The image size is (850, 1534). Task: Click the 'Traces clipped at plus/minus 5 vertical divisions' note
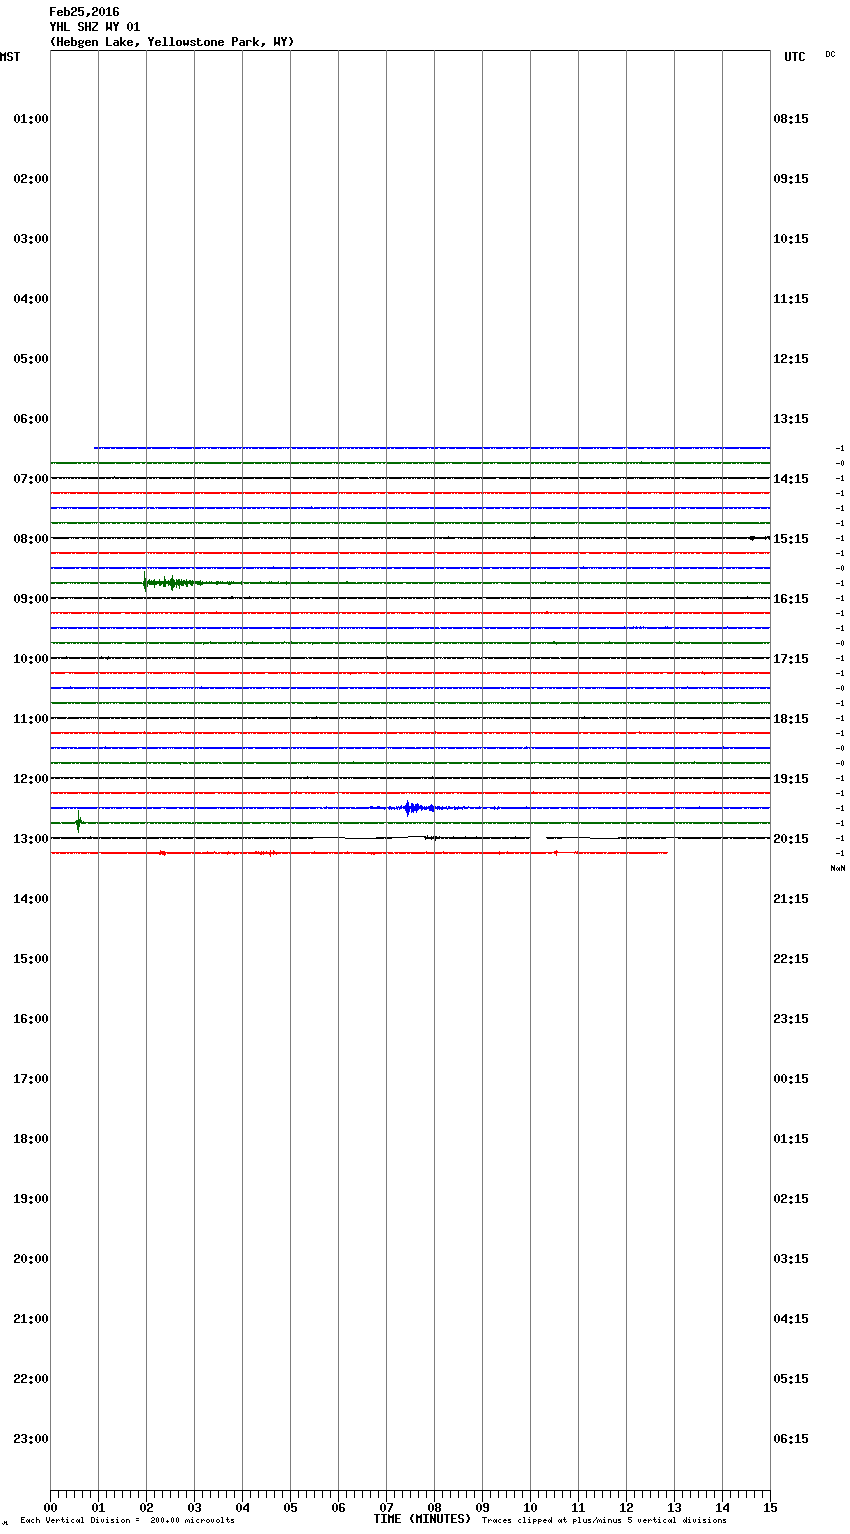point(604,1520)
